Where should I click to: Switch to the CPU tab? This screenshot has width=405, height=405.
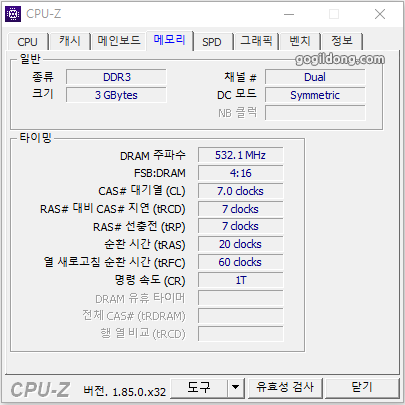click(27, 42)
